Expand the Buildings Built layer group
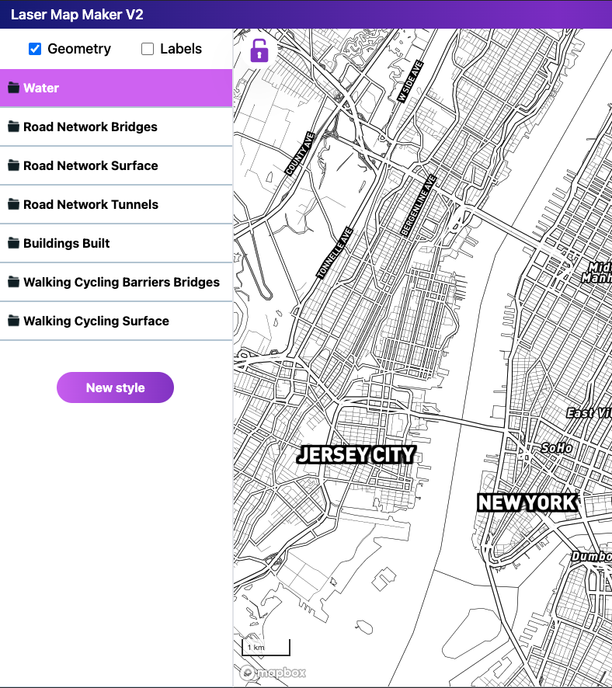The image size is (612, 688). point(116,243)
